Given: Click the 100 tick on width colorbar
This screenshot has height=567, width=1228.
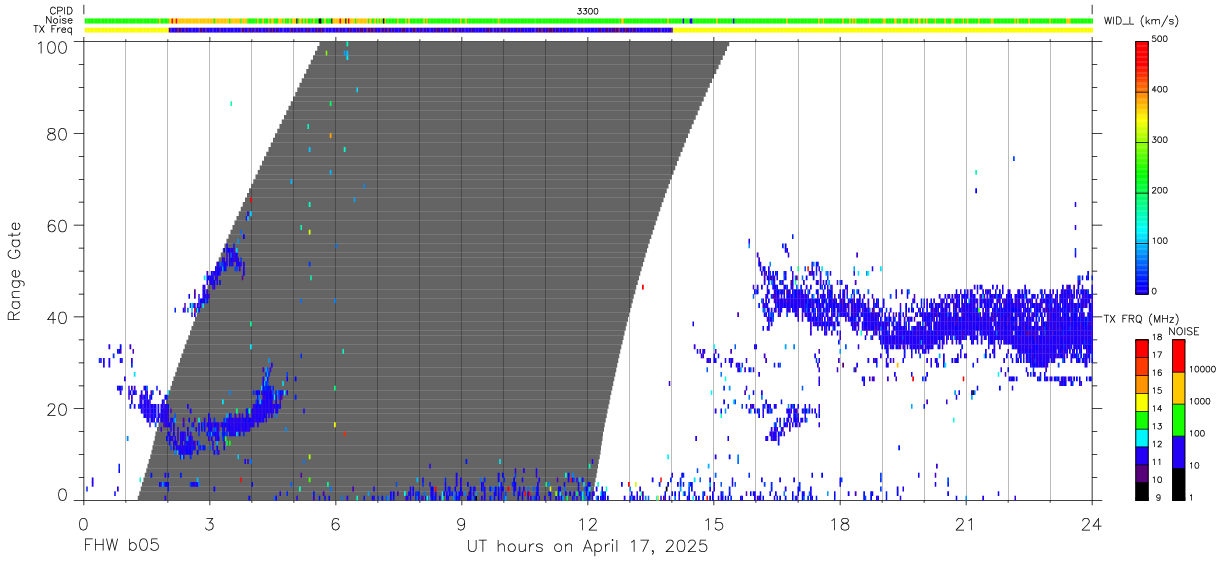Looking at the screenshot, I should (1162, 241).
